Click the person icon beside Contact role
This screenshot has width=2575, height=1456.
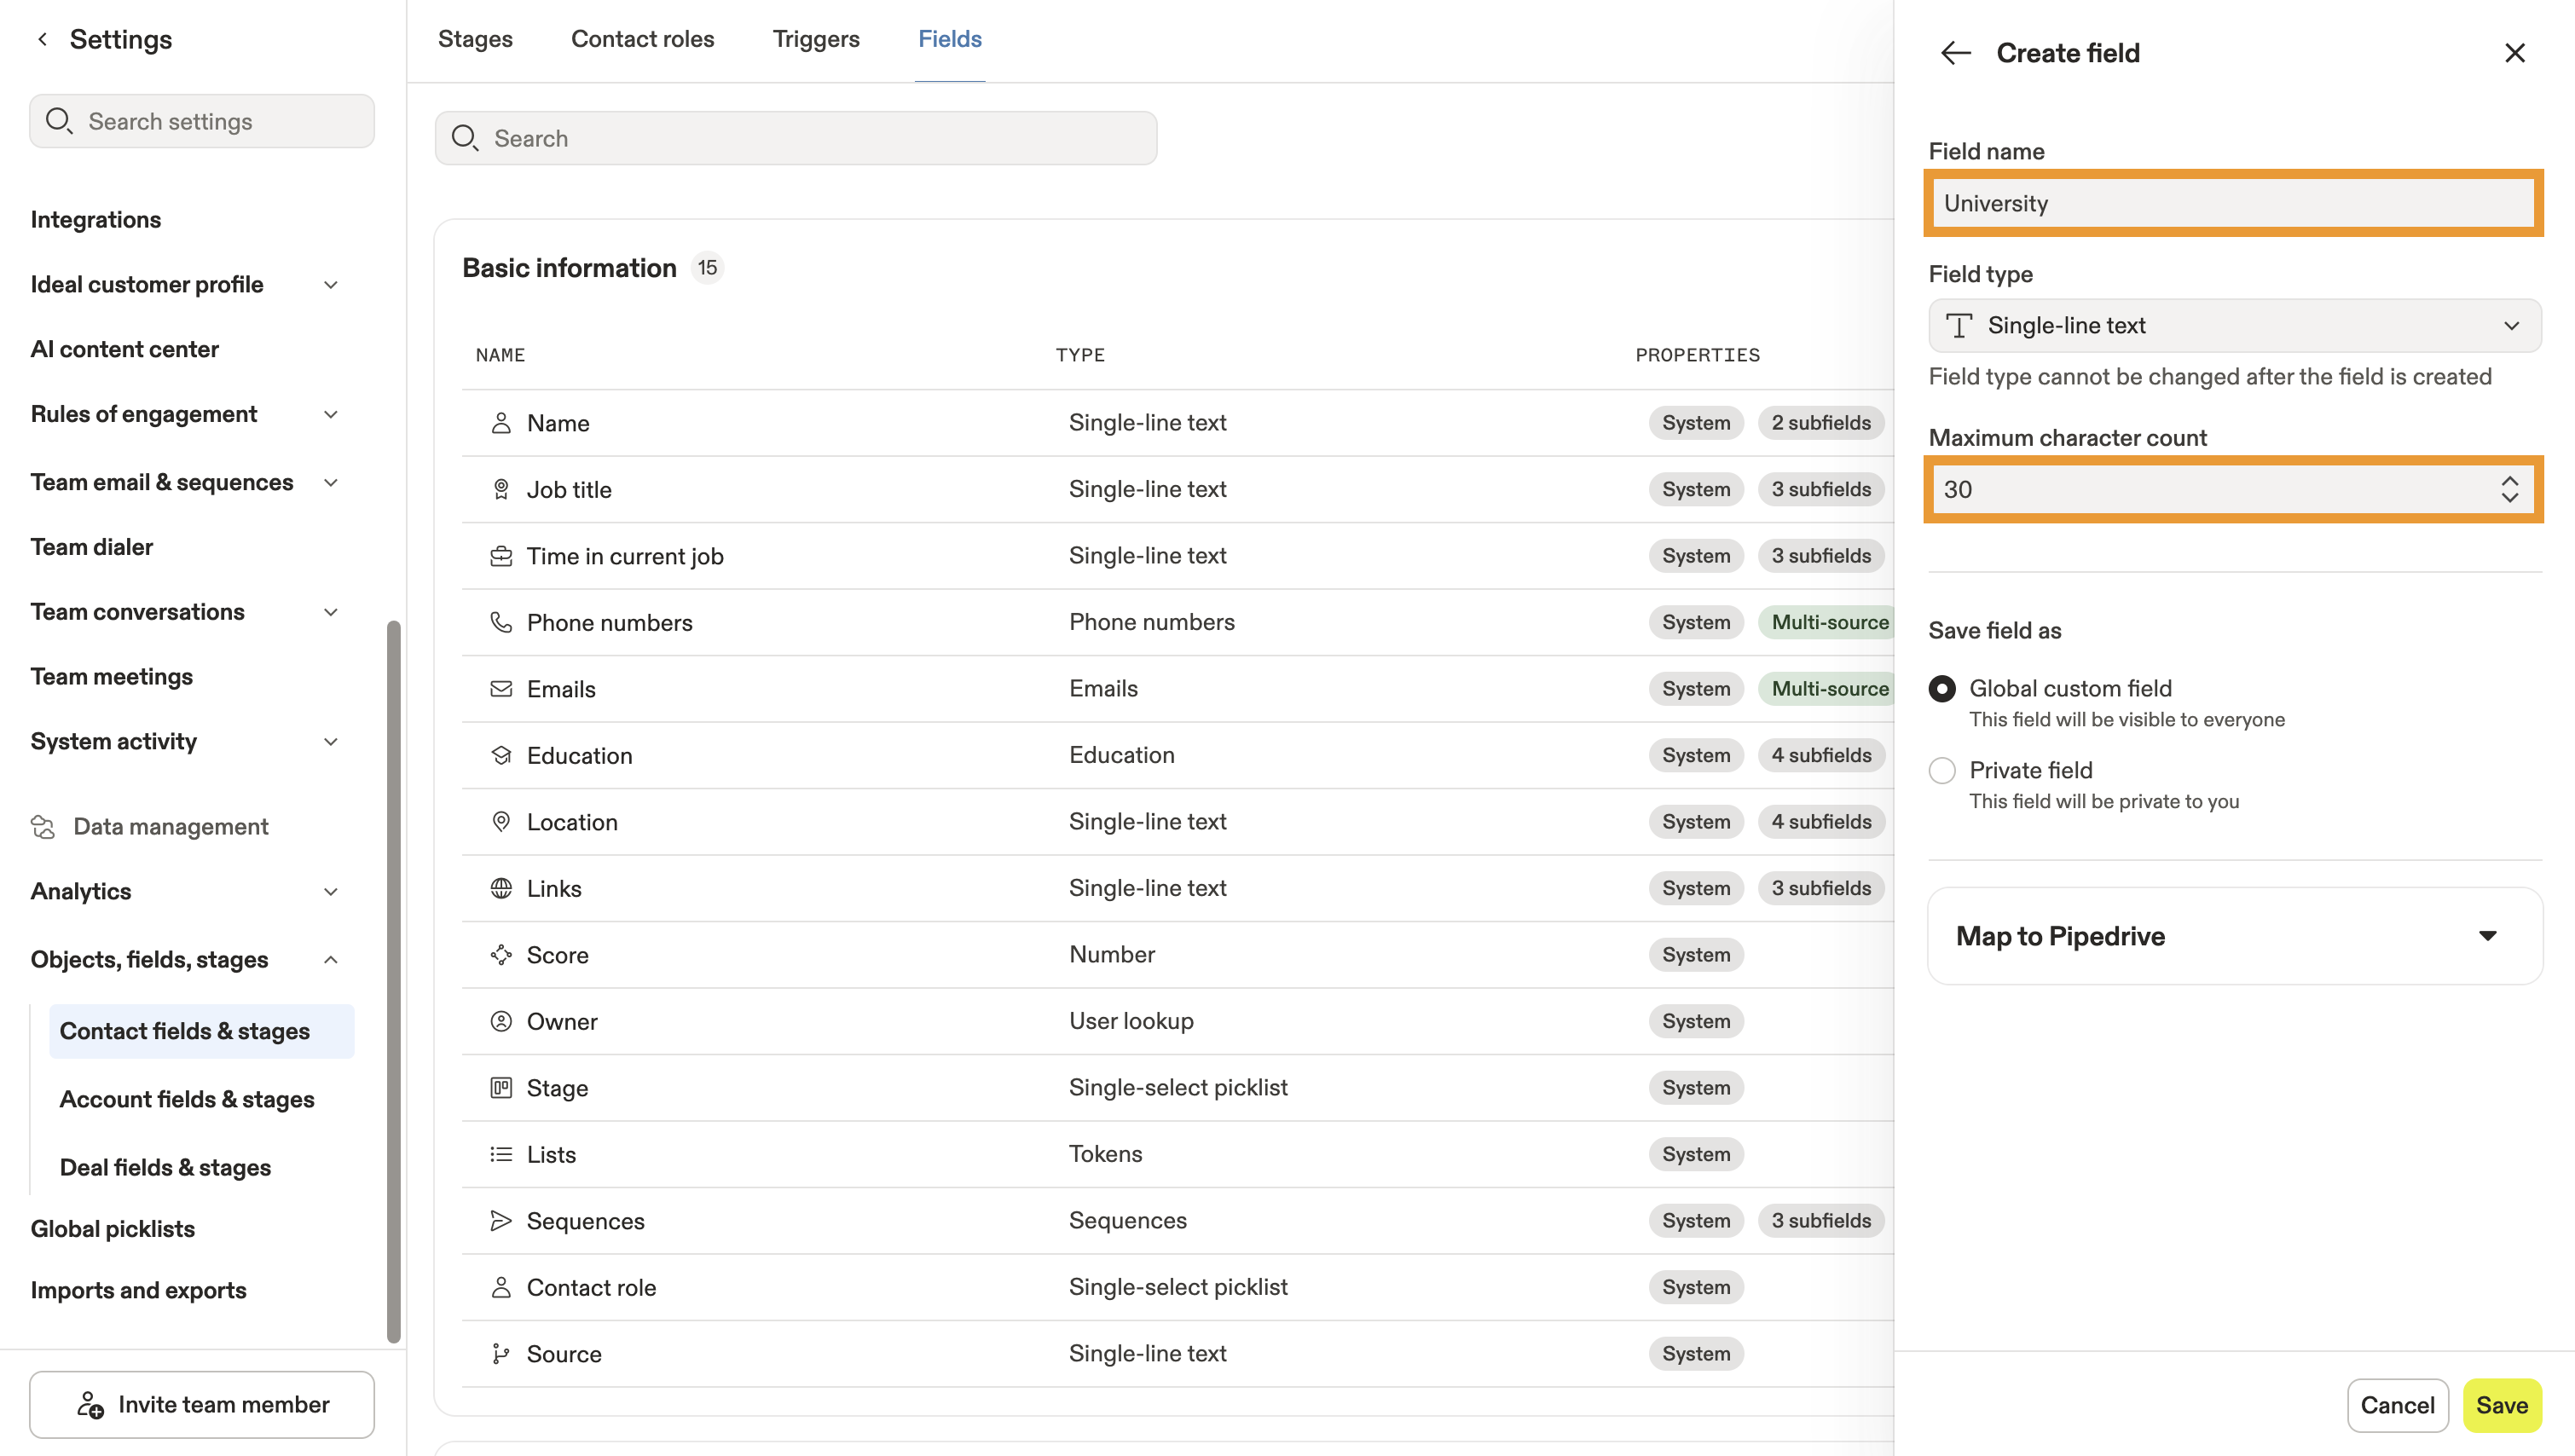[x=501, y=1287]
